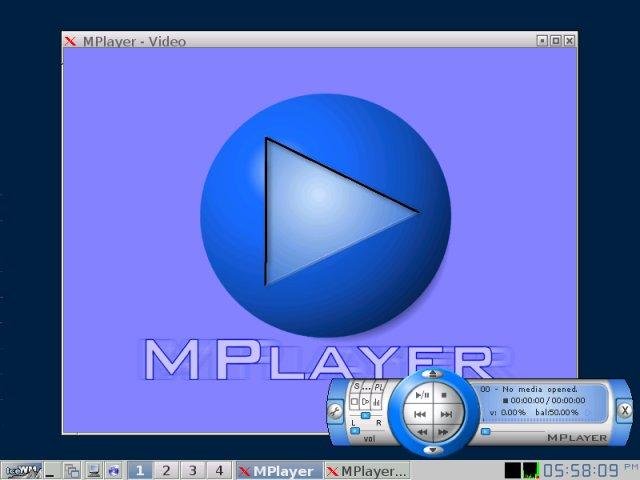Skip to next track in MPlayer controller
Viewport: 640px width, 480px height.
pos(447,414)
